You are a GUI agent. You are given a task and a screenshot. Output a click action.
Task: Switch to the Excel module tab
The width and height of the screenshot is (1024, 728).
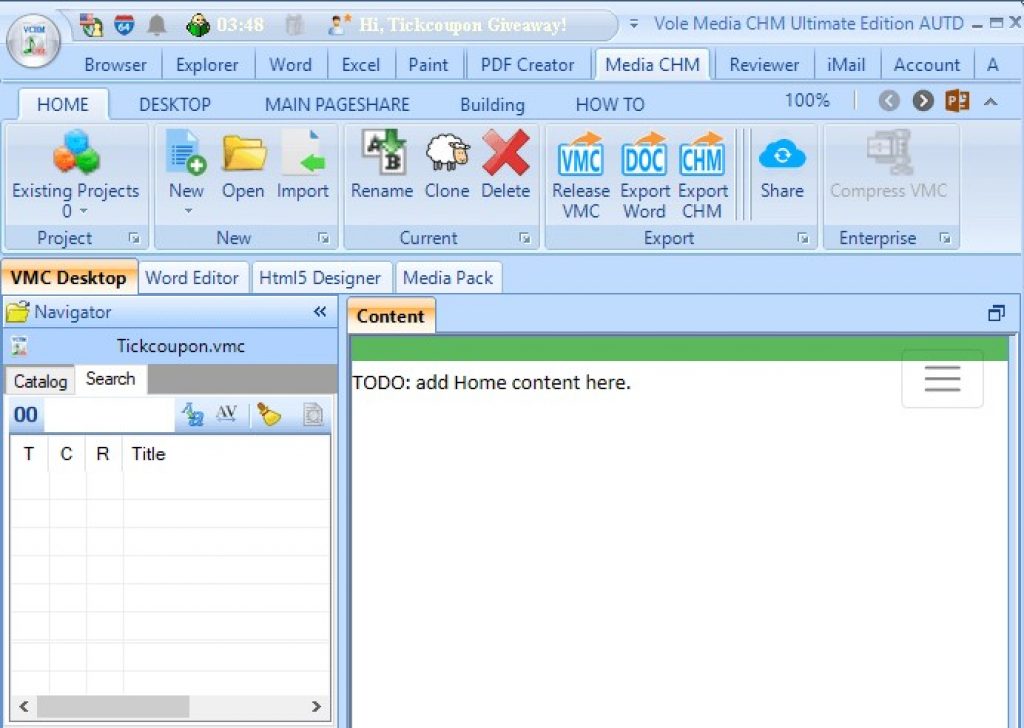pos(360,65)
